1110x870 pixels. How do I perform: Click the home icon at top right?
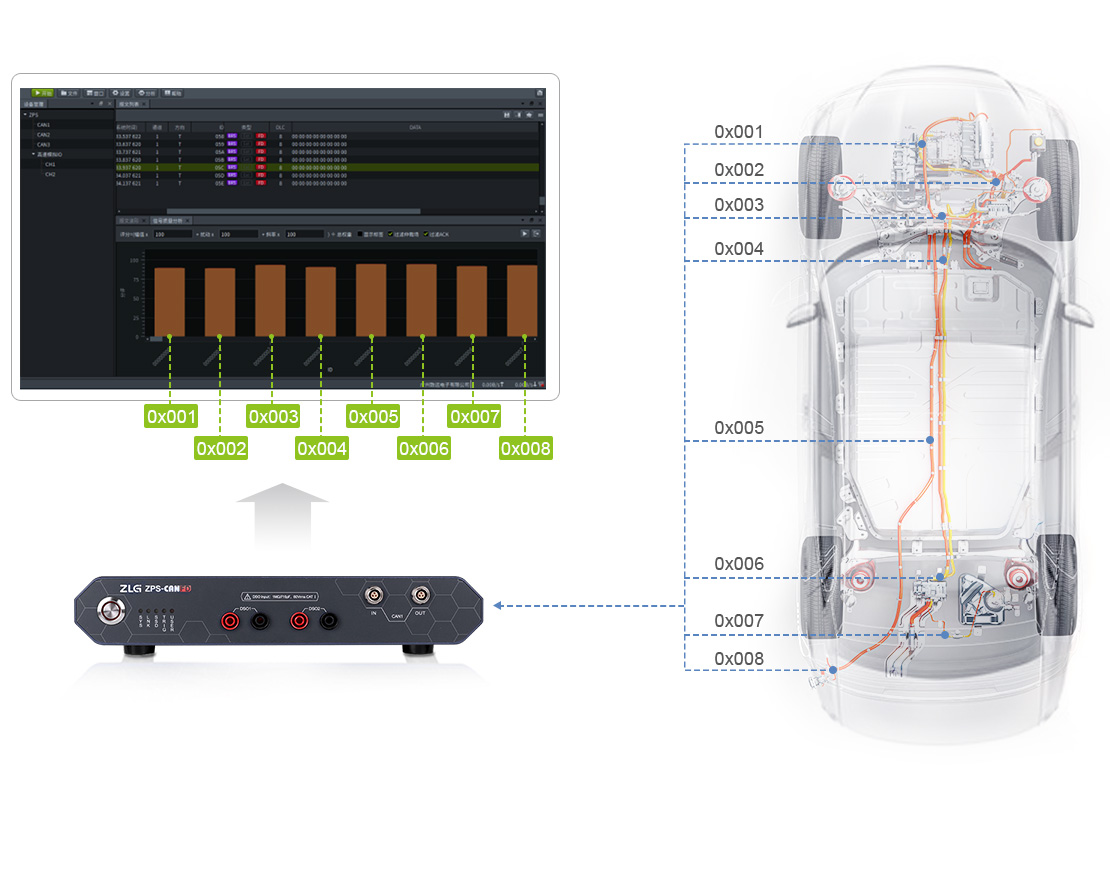[x=540, y=92]
